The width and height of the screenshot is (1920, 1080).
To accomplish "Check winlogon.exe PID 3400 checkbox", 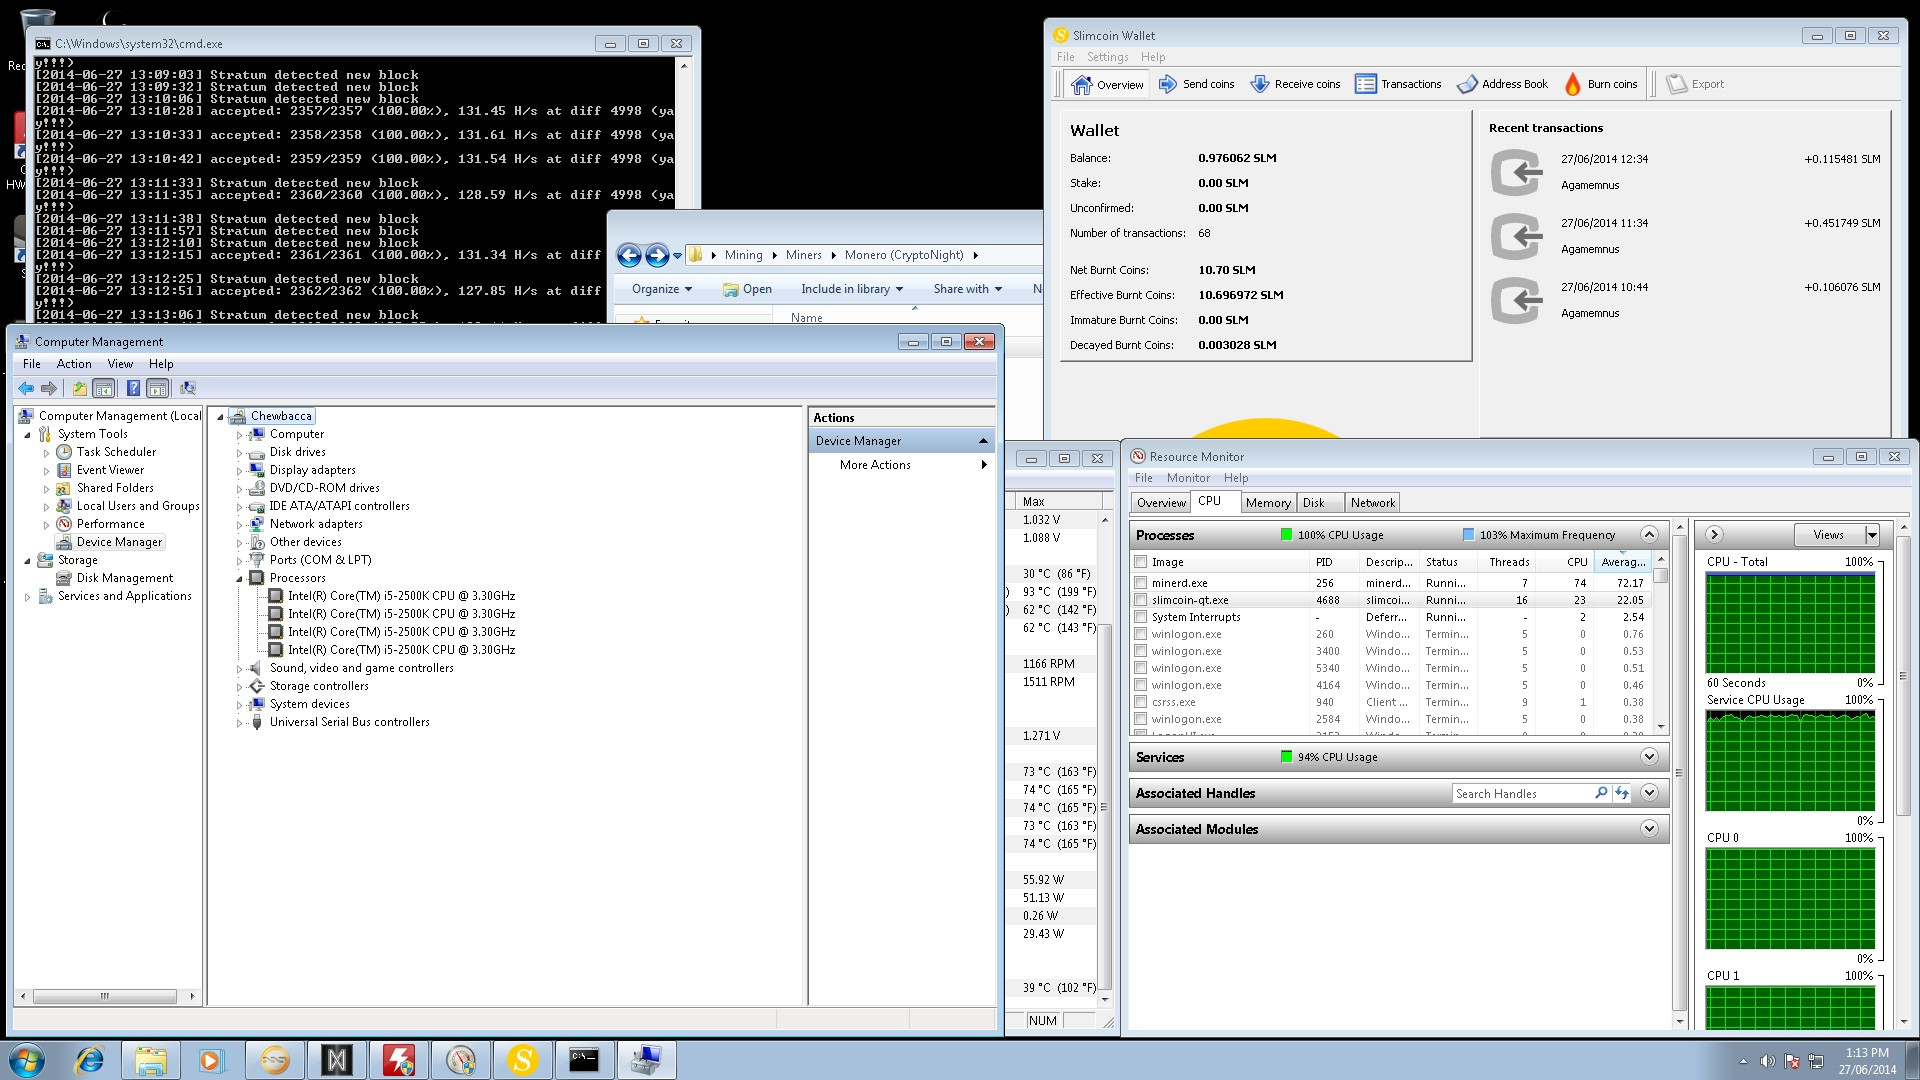I will 1141,651.
